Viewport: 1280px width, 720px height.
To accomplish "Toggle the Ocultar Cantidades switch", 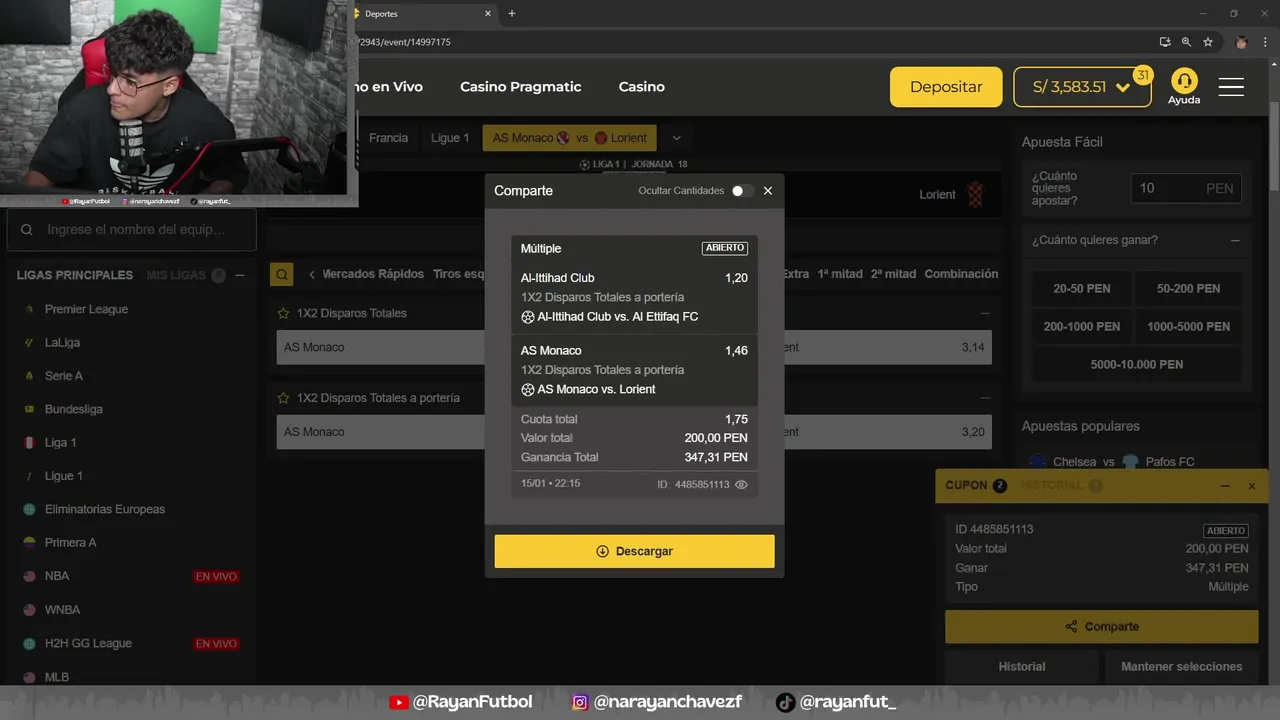I will point(742,191).
